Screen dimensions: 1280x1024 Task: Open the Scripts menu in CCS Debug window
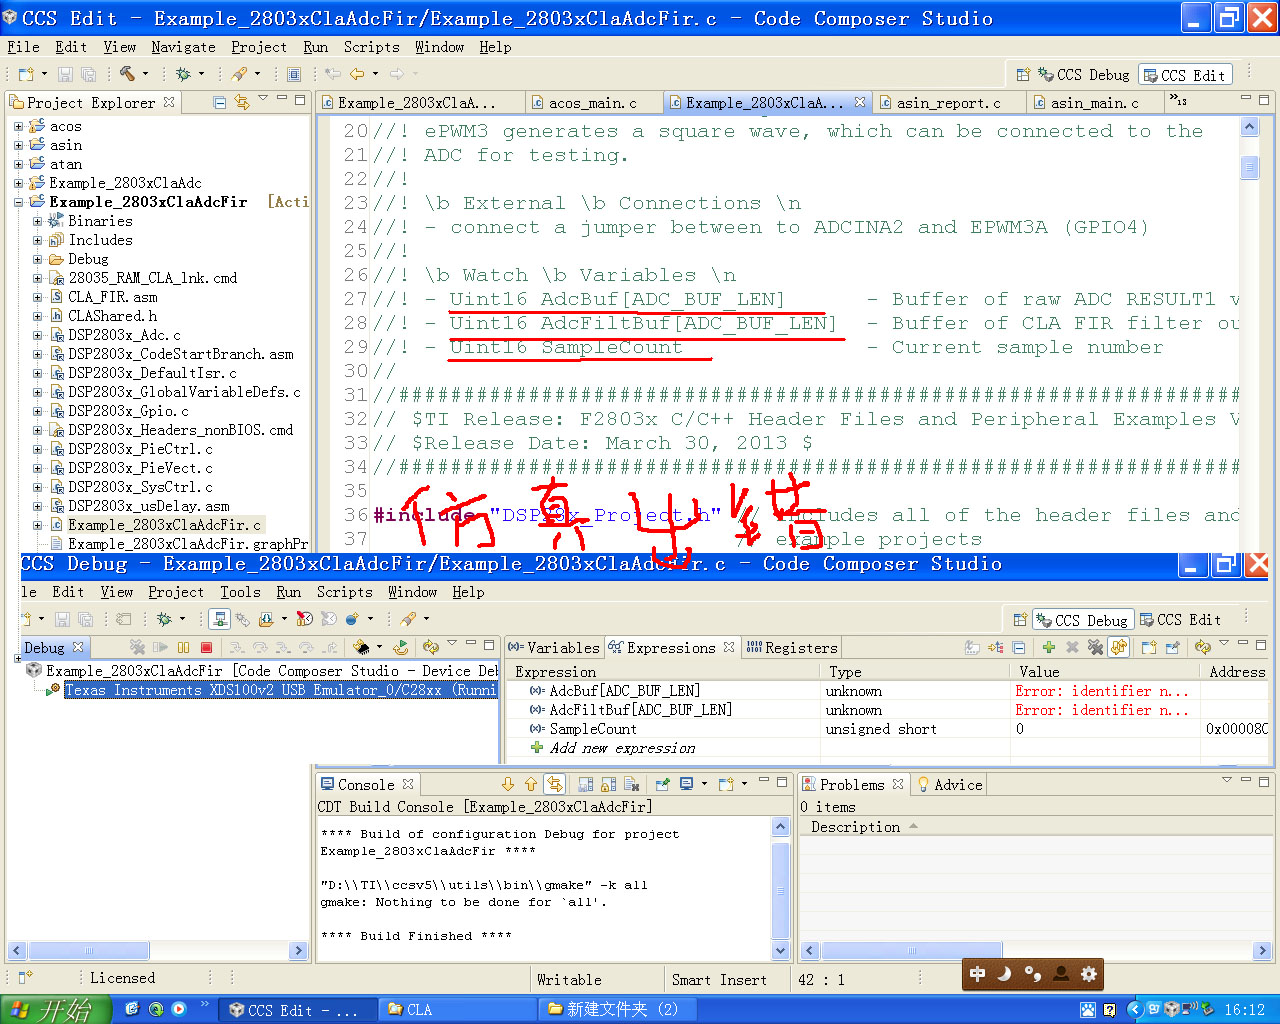pos(344,592)
